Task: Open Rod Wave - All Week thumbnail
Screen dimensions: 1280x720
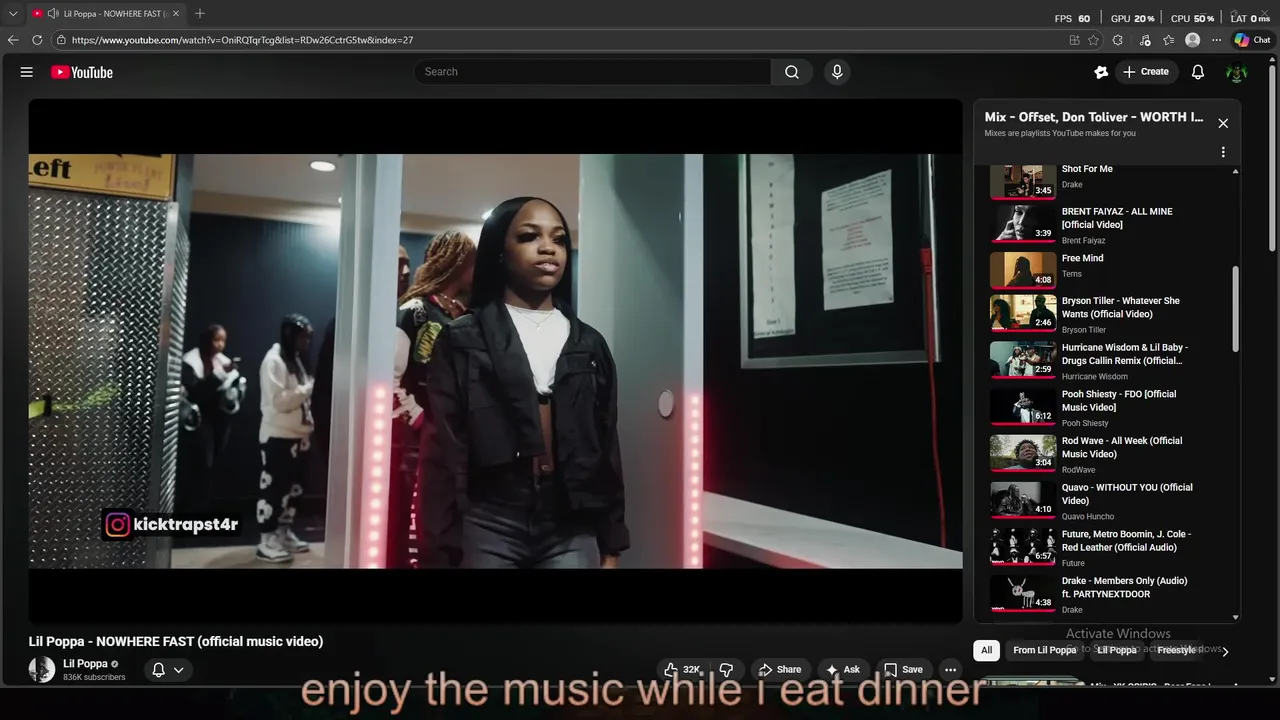Action: tap(1023, 452)
